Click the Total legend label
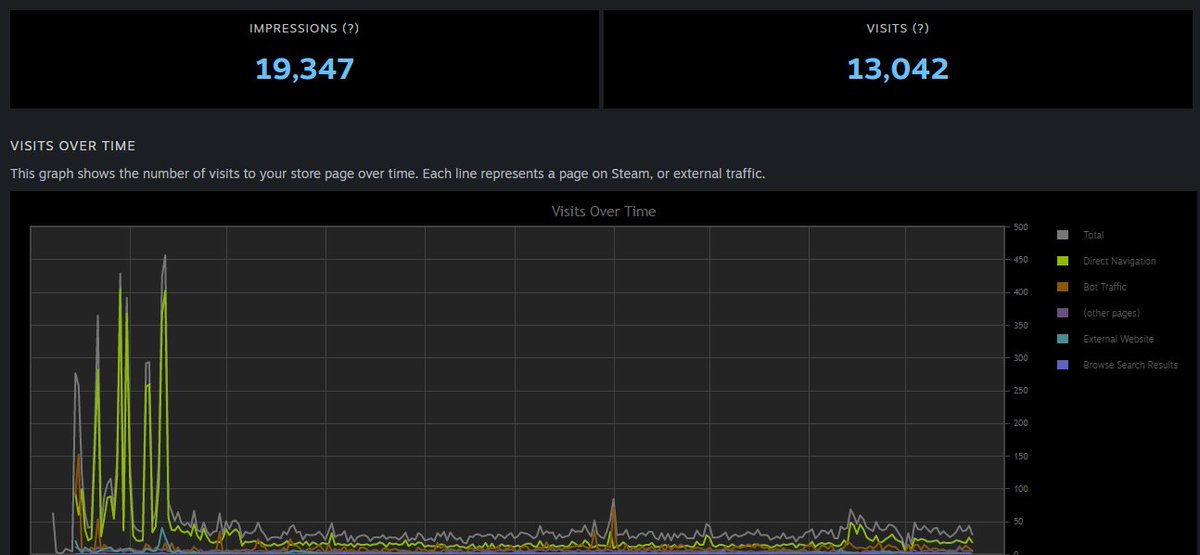 point(1093,235)
